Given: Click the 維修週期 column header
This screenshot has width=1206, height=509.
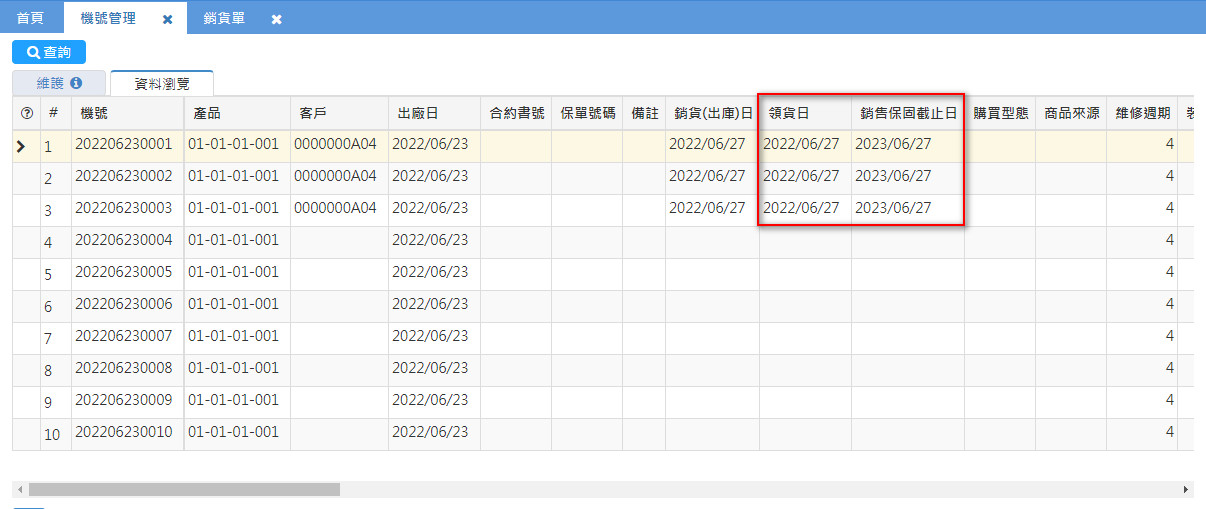Looking at the screenshot, I should coord(1142,114).
